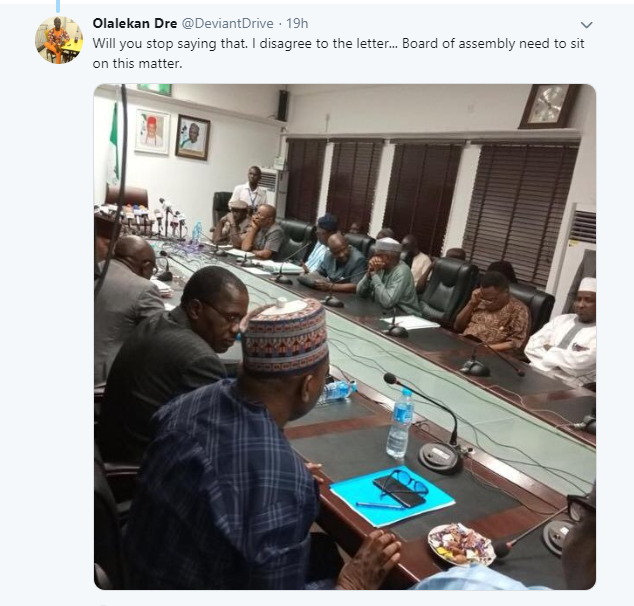Click the plate of sweets on the table
The width and height of the screenshot is (634, 606).
coord(461,543)
